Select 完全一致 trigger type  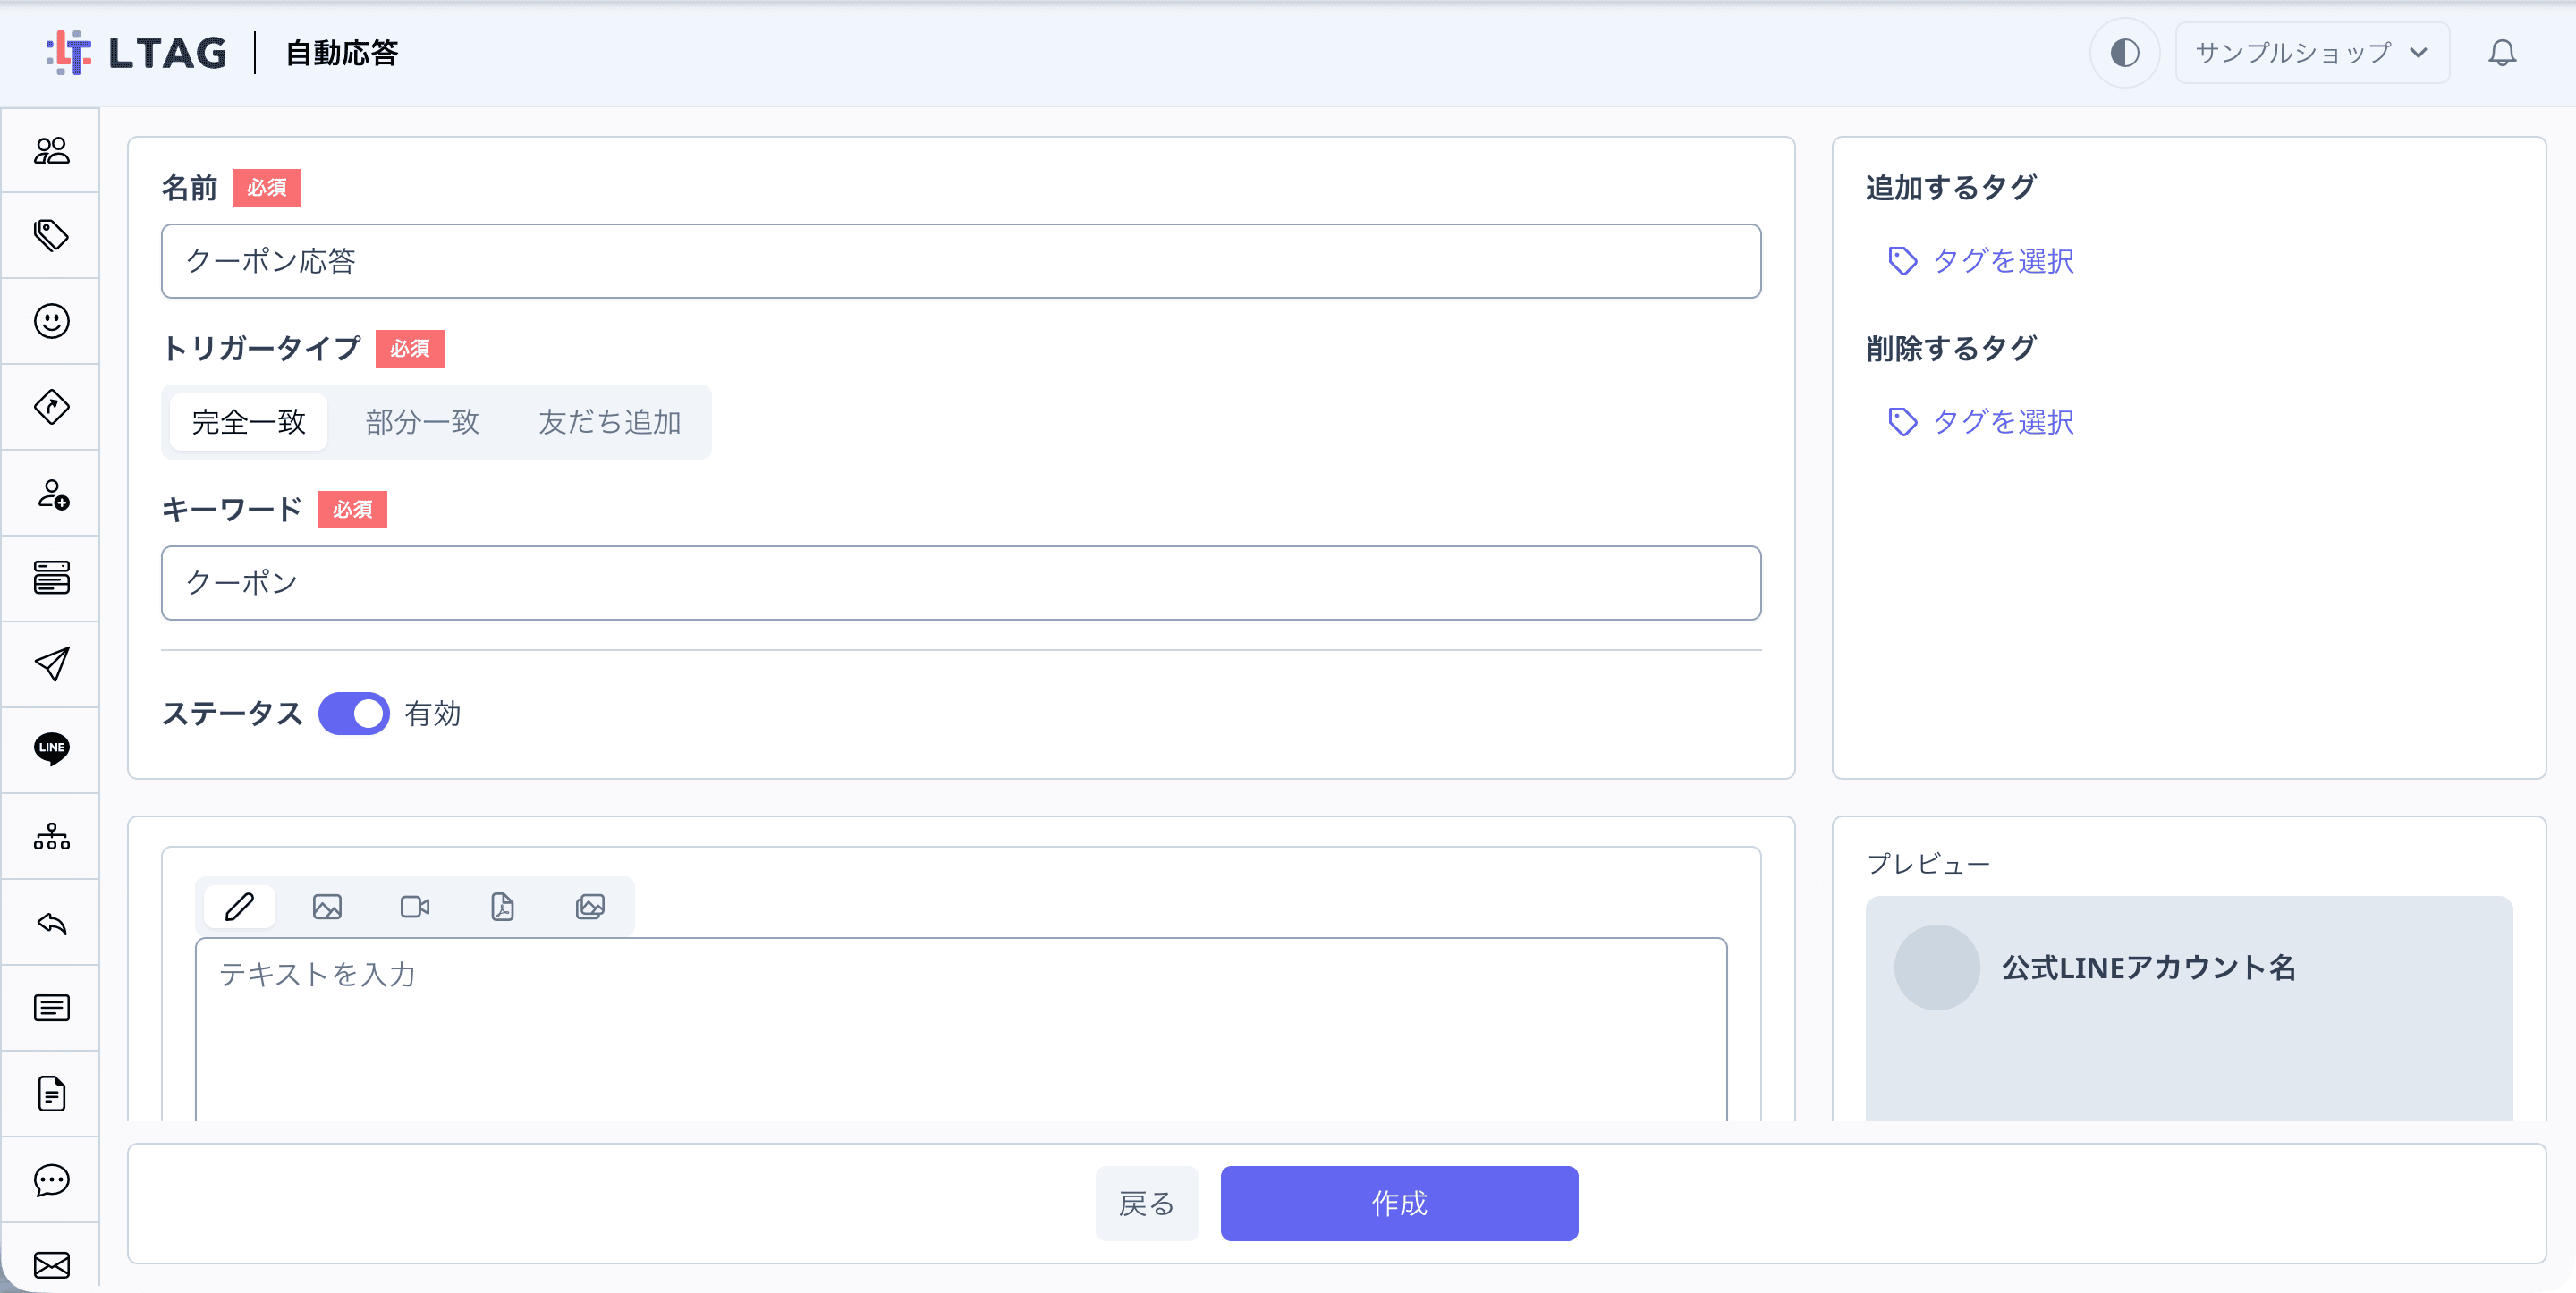click(x=248, y=422)
